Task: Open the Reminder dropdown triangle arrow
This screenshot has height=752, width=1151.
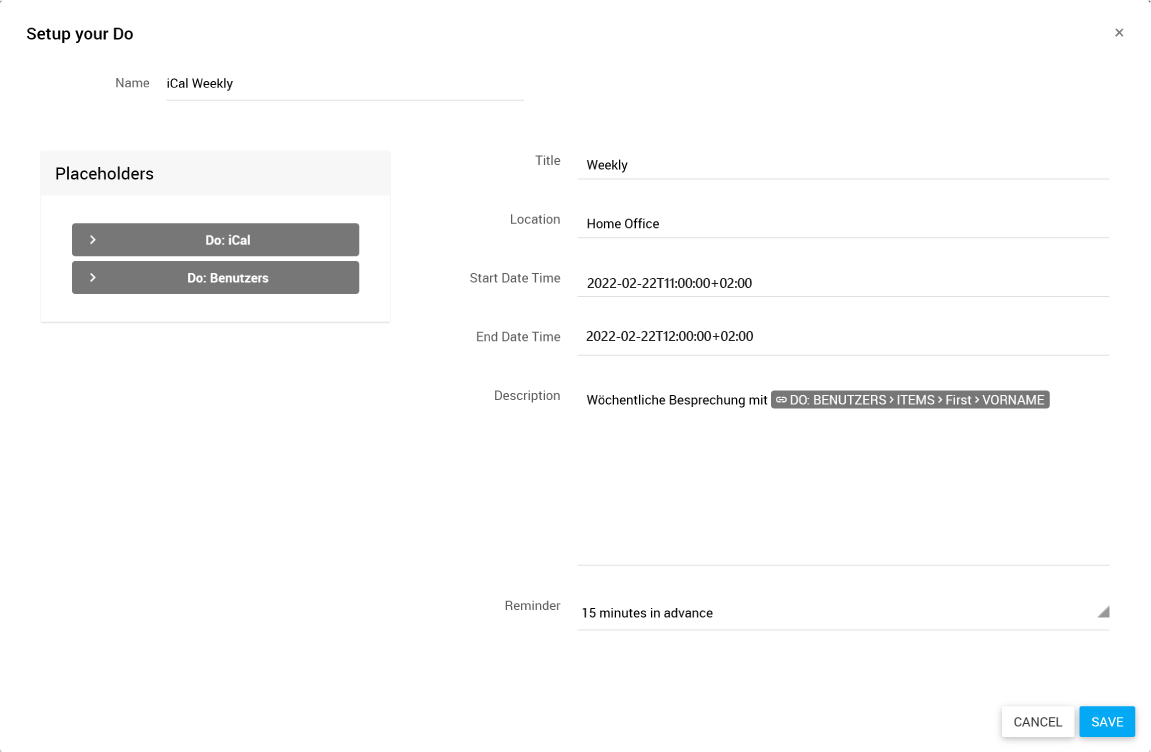Action: 1103,612
